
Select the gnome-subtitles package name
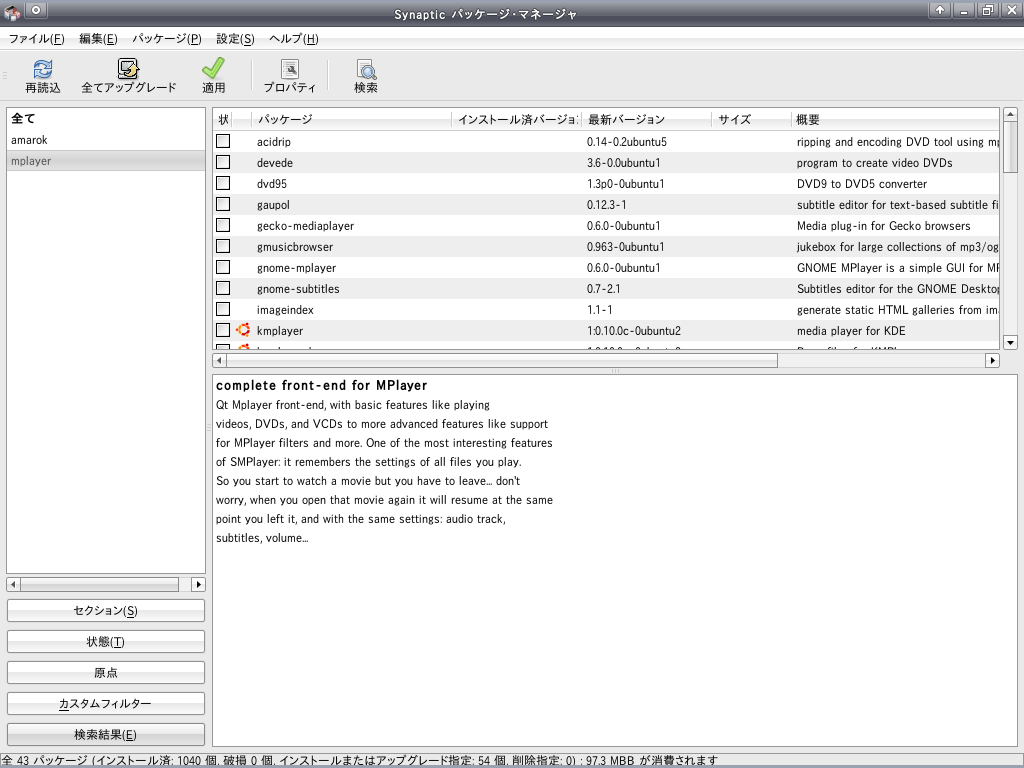tap(298, 289)
